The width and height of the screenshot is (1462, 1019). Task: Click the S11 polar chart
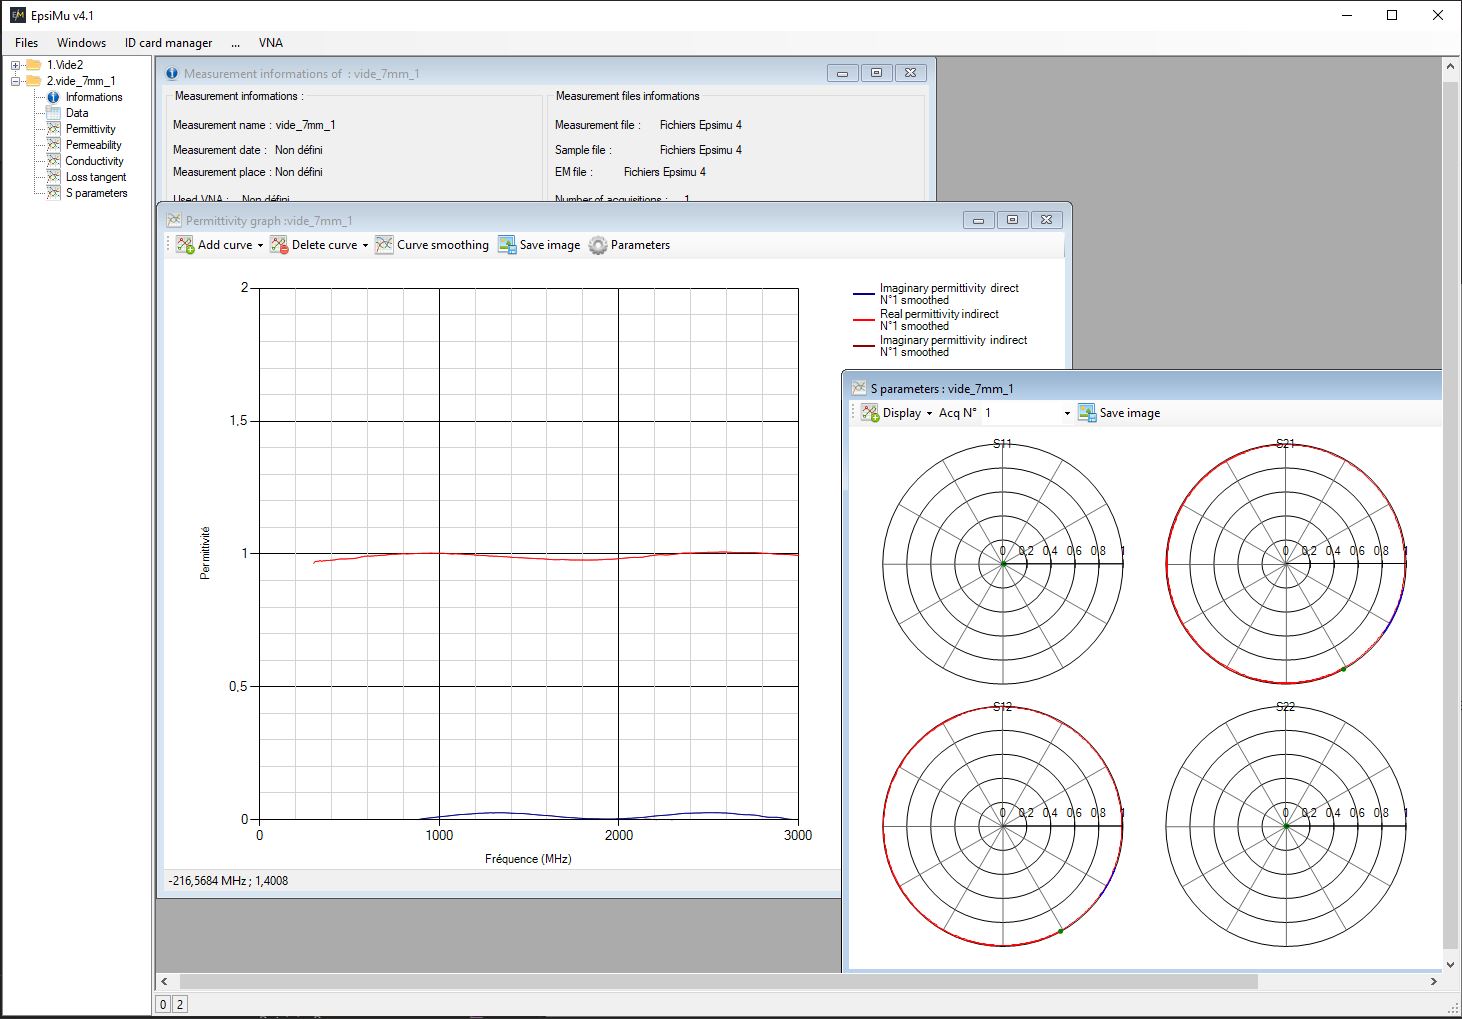tap(1003, 564)
